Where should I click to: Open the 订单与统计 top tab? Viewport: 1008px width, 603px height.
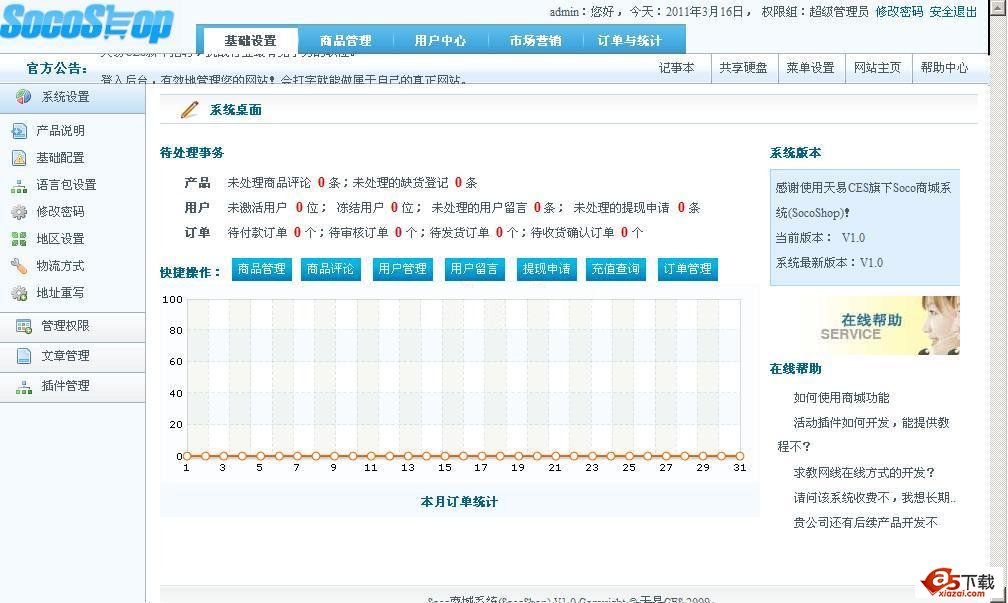629,41
